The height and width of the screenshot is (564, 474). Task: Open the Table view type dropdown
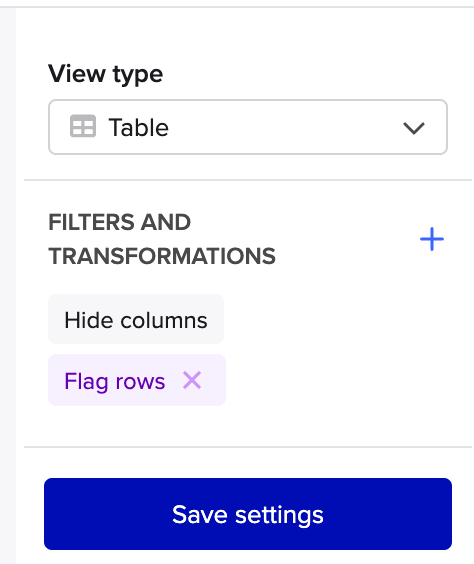tap(248, 127)
